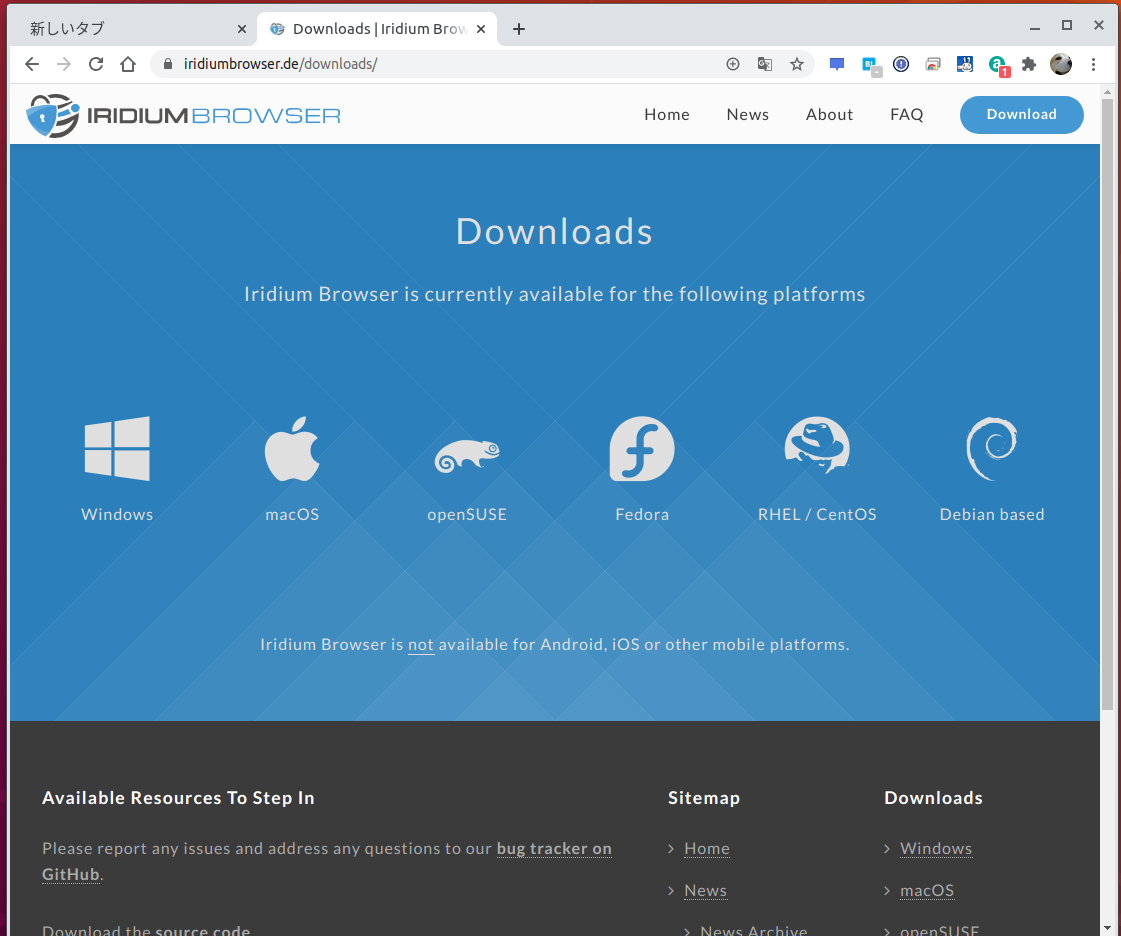This screenshot has height=936, width=1121.
Task: Select FAQ in the navigation bar
Action: pyautogui.click(x=906, y=114)
